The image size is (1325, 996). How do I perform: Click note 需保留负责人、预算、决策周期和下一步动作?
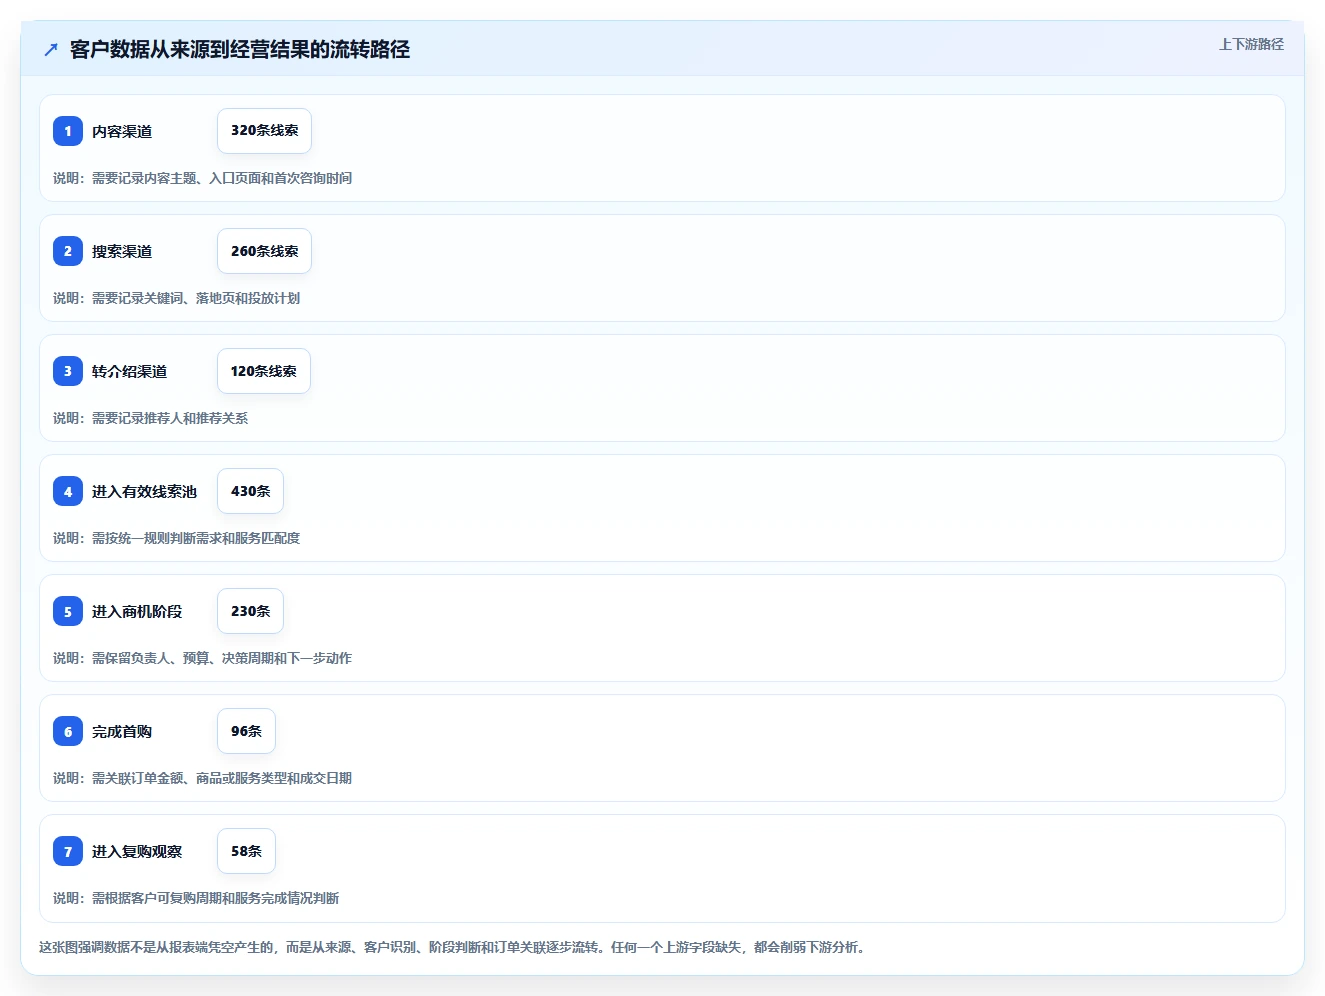point(222,658)
